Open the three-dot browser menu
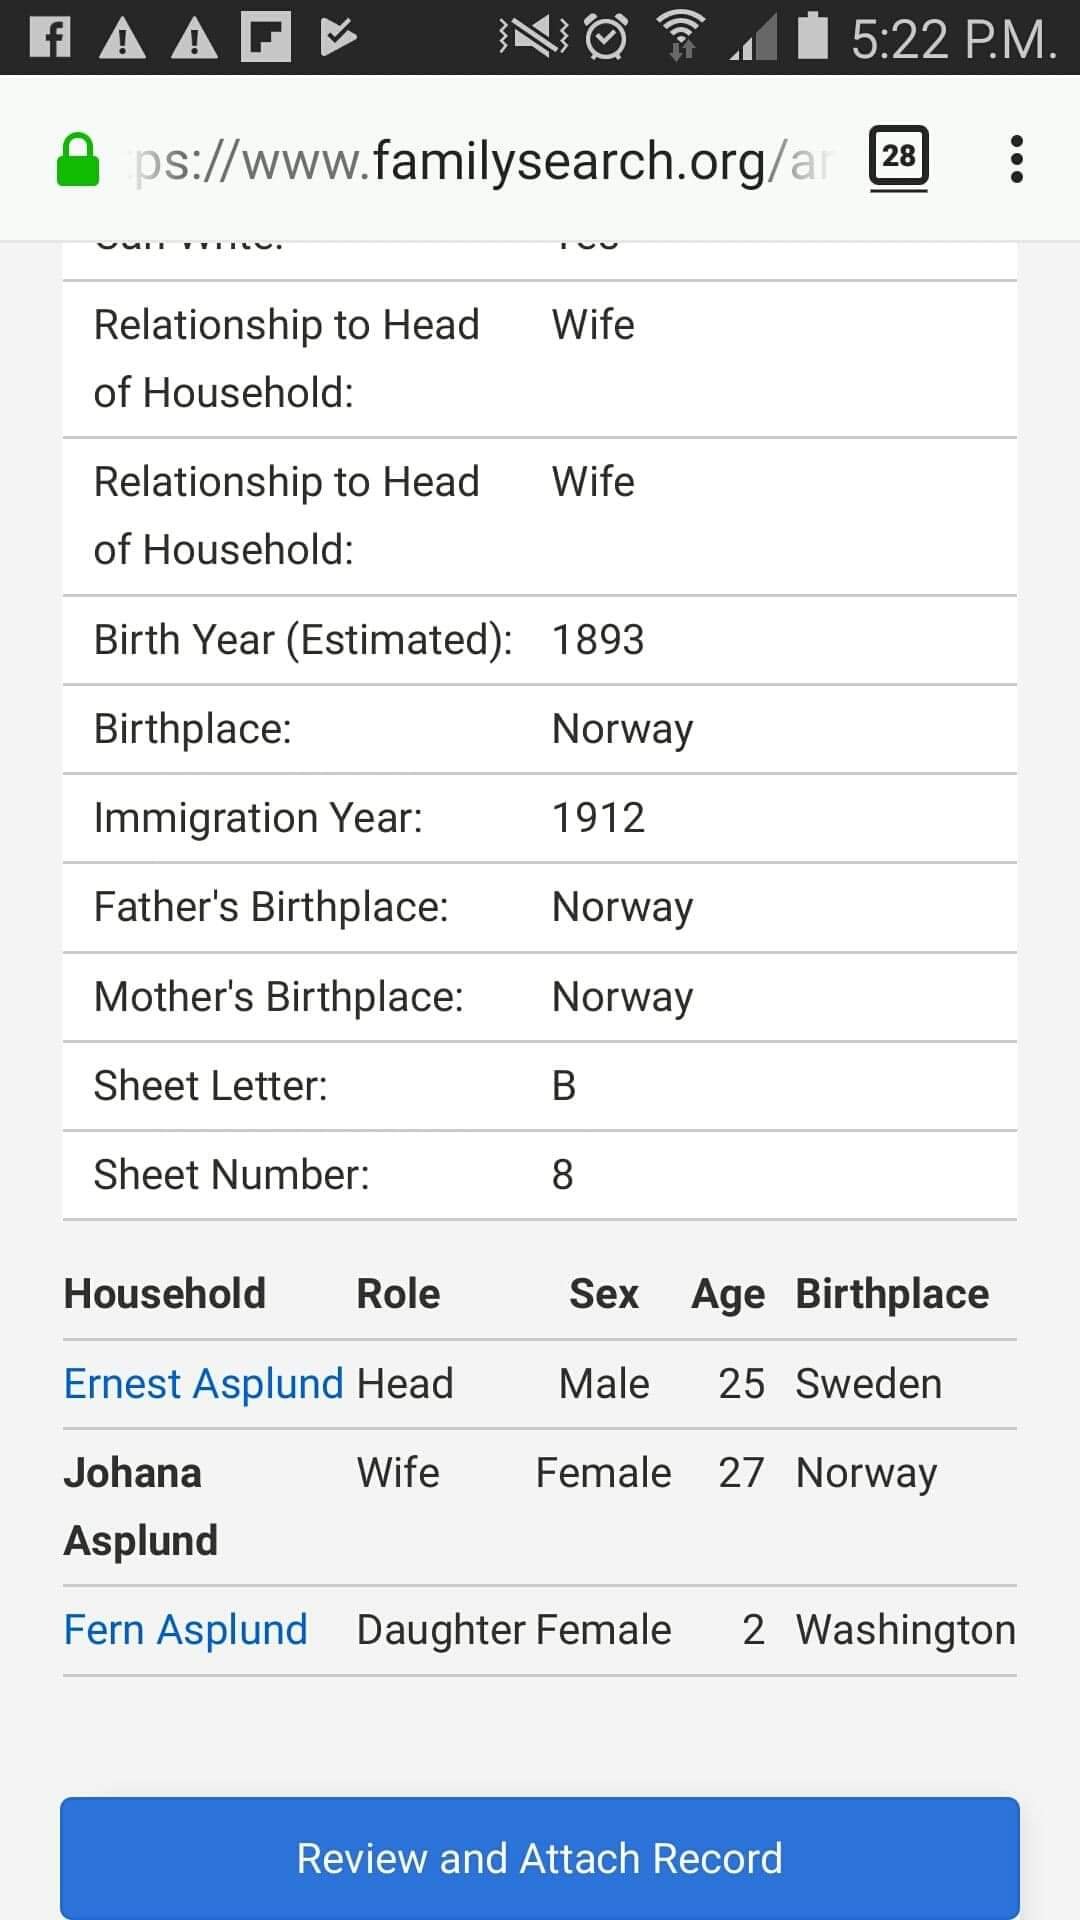 [1016, 159]
